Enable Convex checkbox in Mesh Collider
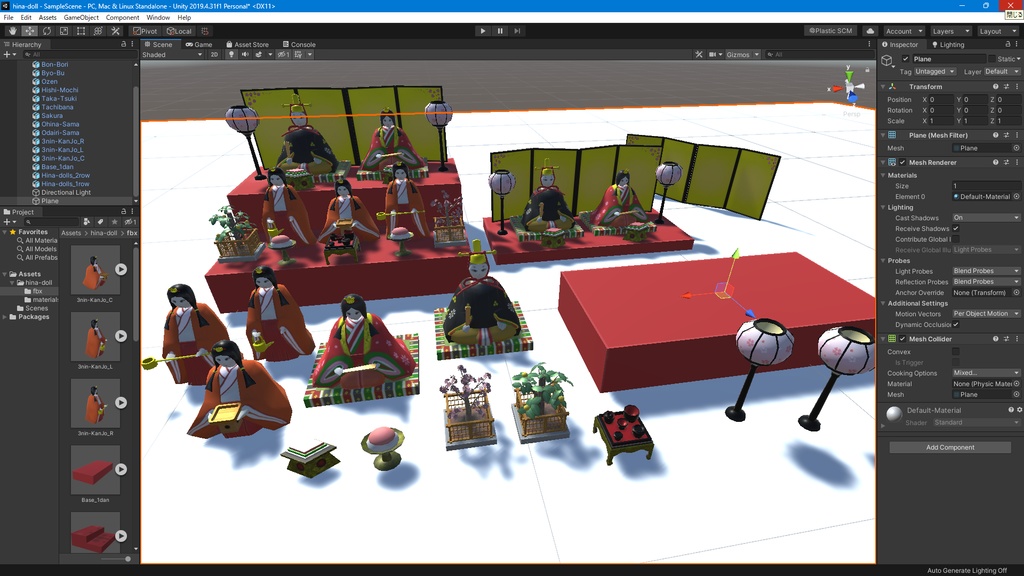The width and height of the screenshot is (1024, 576). (956, 351)
